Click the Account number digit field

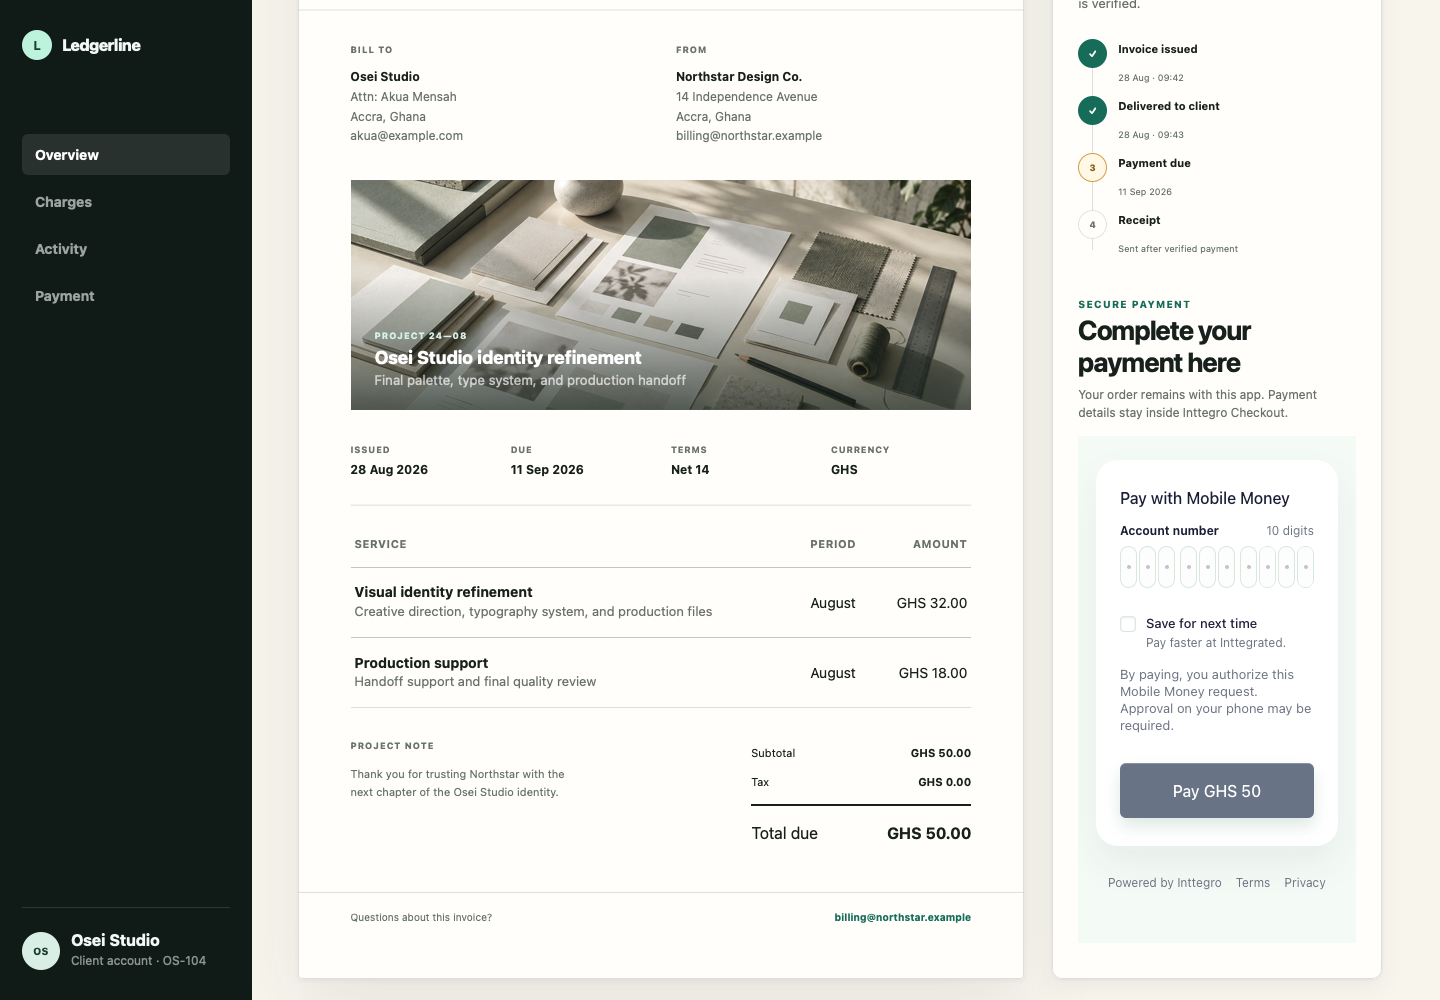click(1217, 567)
